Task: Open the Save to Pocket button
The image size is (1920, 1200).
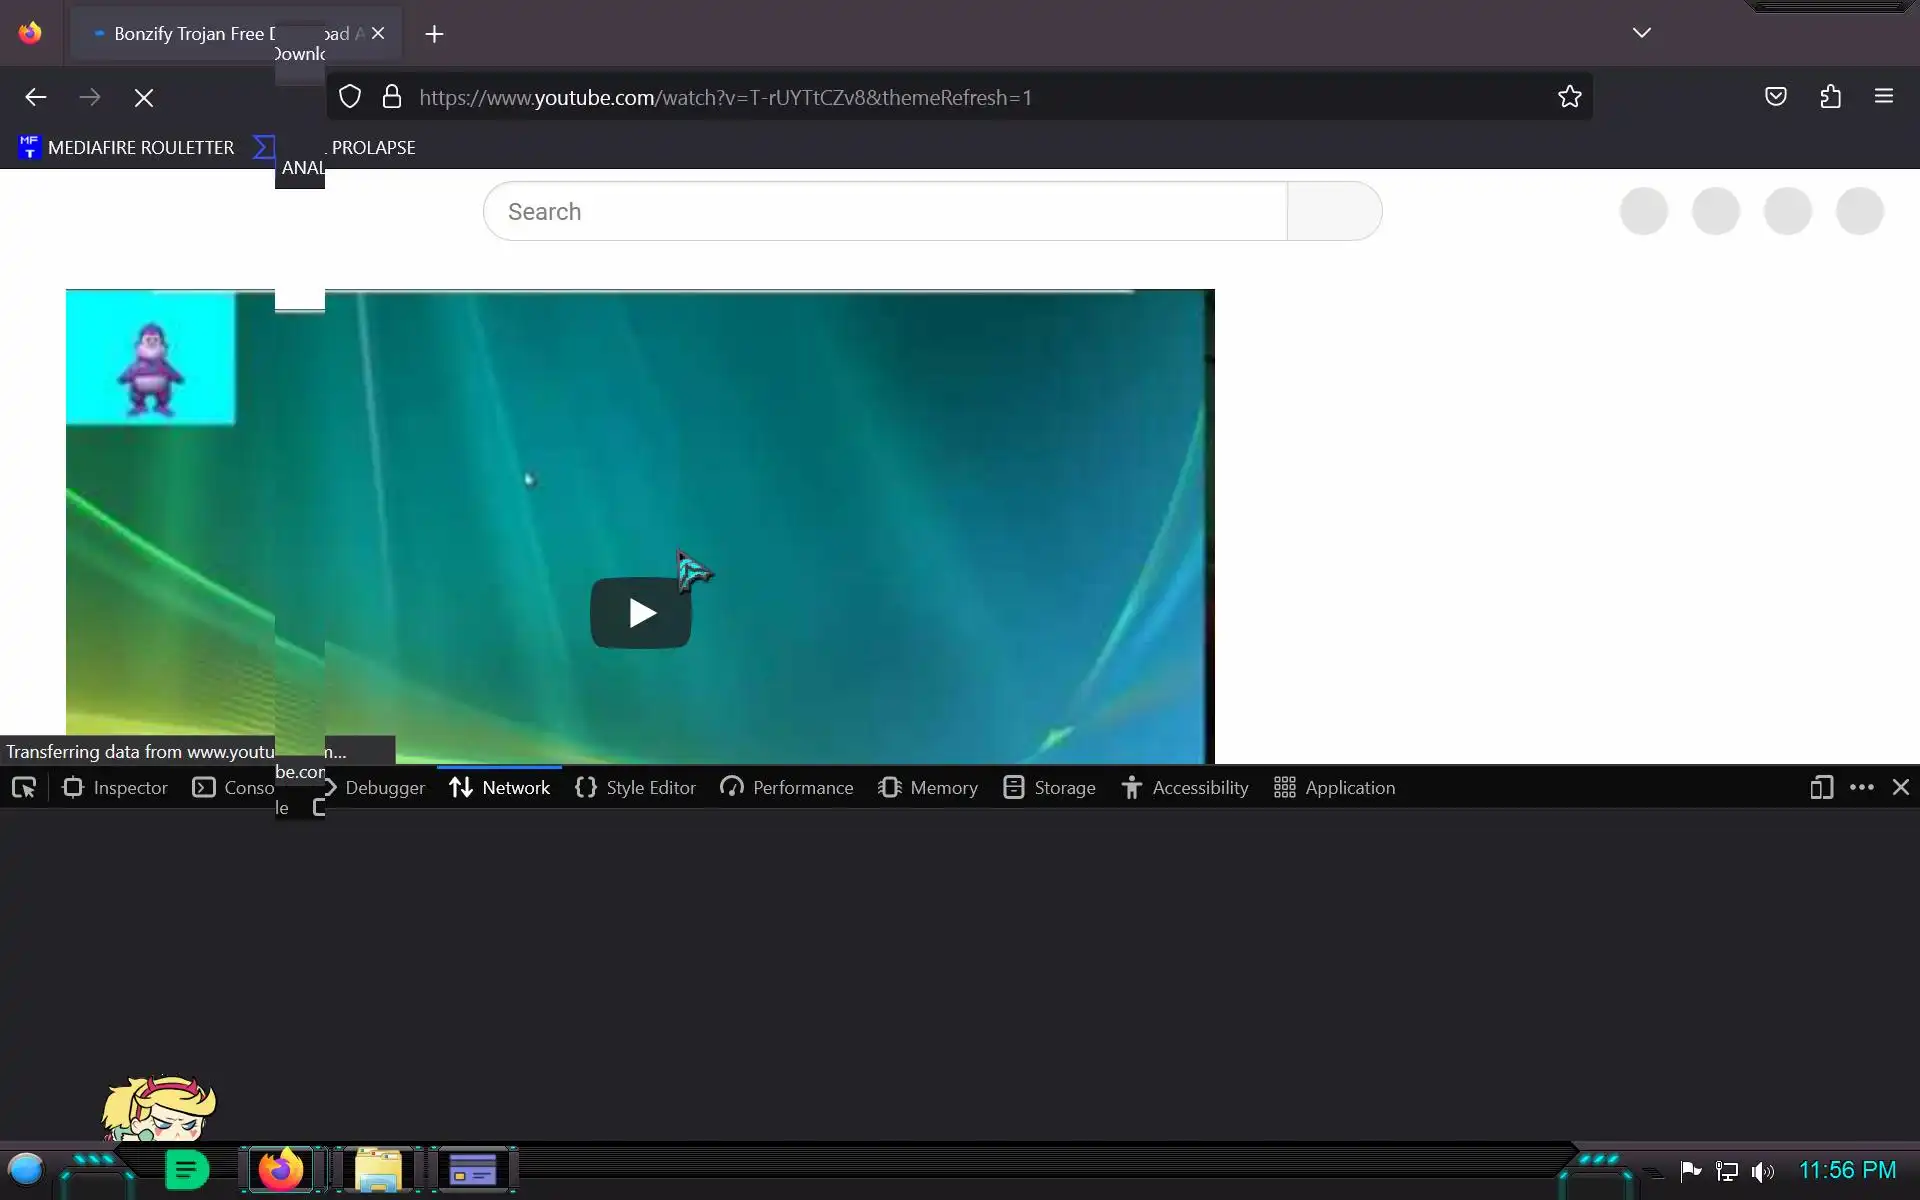Action: click(x=1775, y=97)
